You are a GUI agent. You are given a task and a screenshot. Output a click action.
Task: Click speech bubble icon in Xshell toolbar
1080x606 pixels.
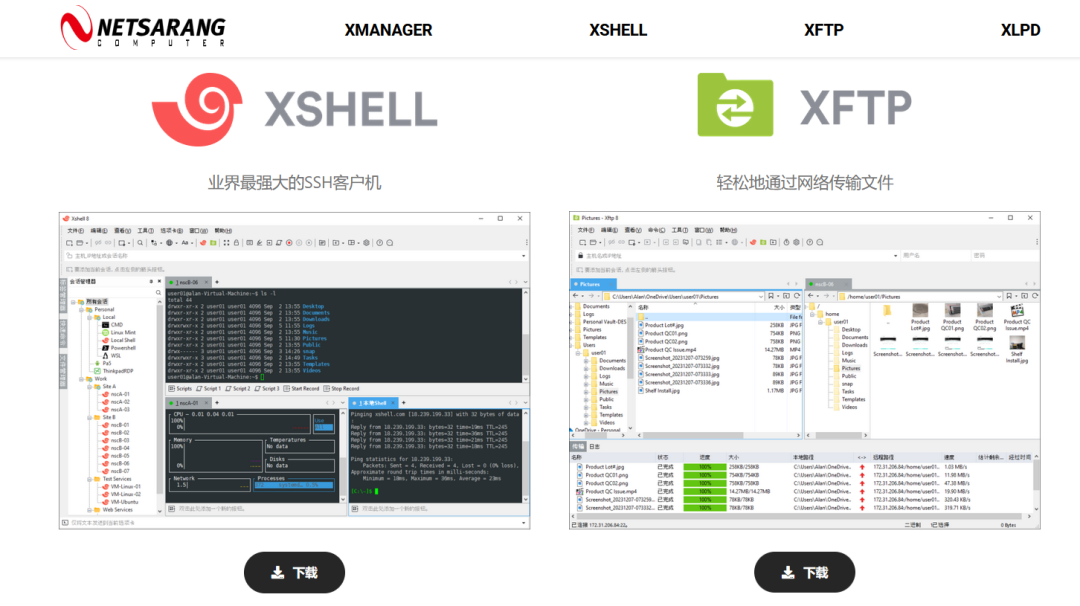390,243
